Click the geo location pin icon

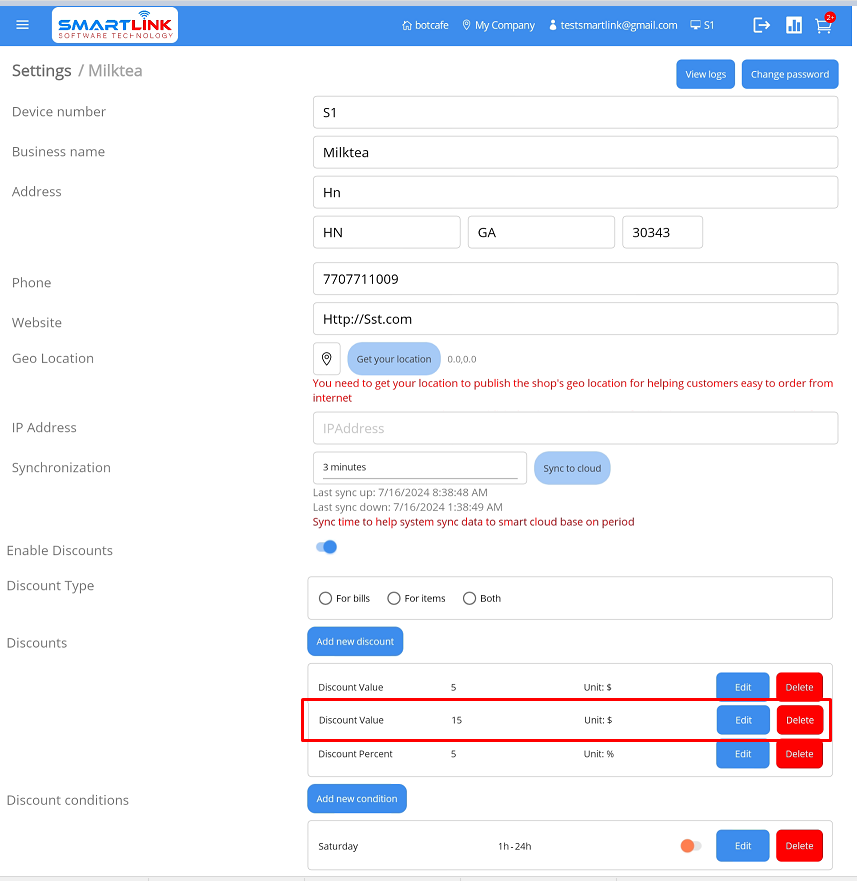click(x=327, y=359)
